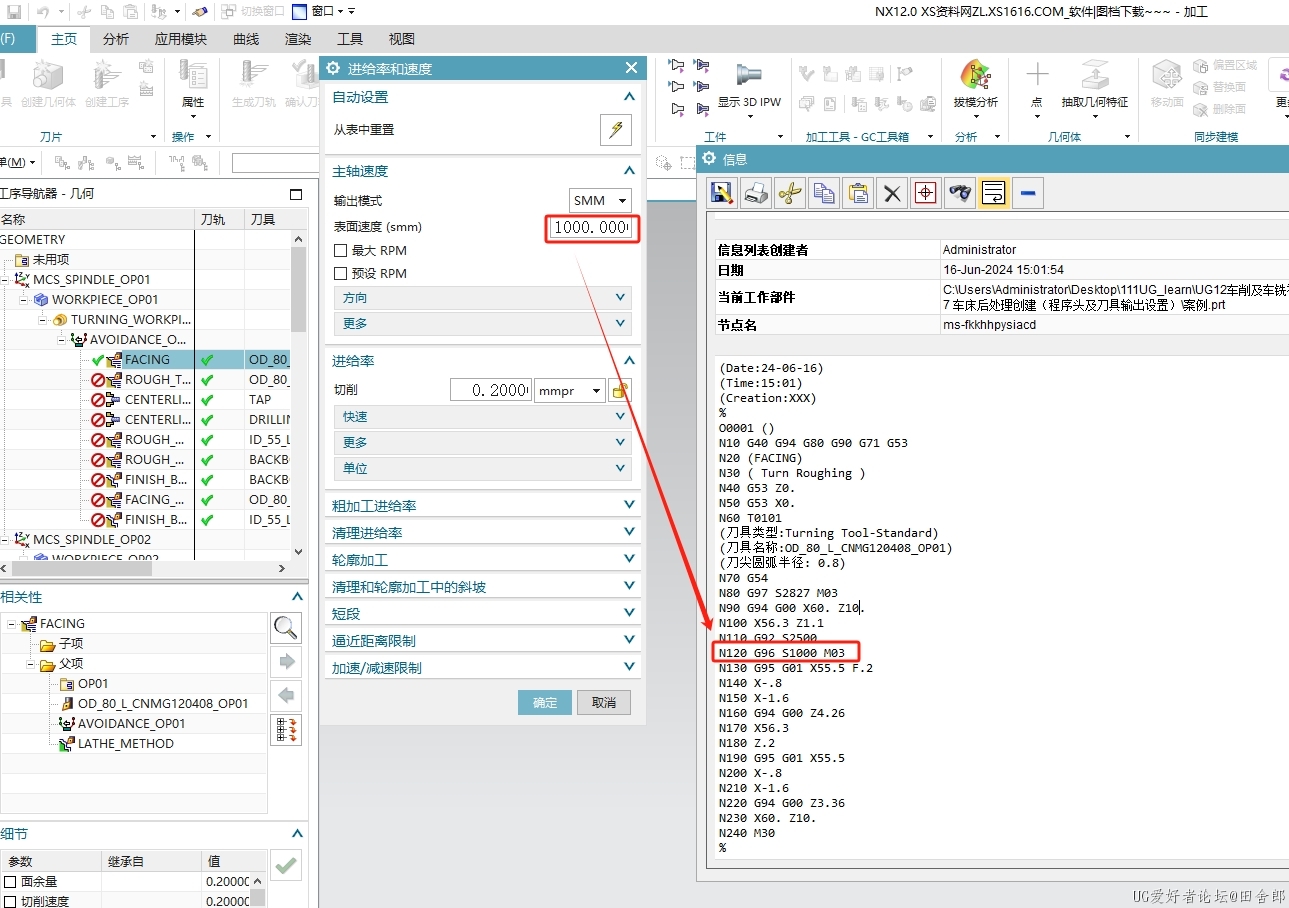
Task: Open the 曲线 ribbon tab
Action: click(246, 39)
